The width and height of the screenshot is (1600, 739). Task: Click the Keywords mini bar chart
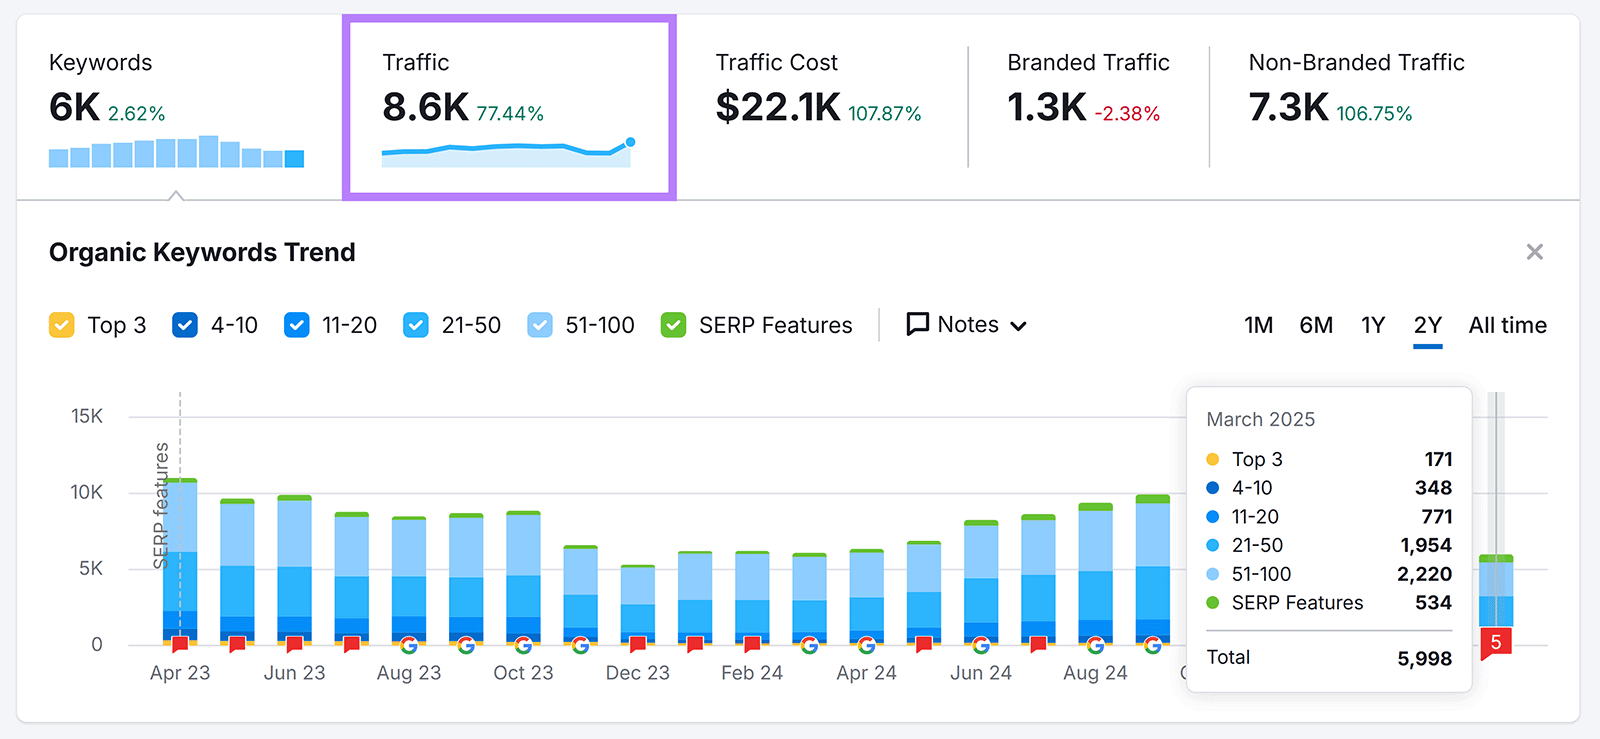pyautogui.click(x=176, y=152)
